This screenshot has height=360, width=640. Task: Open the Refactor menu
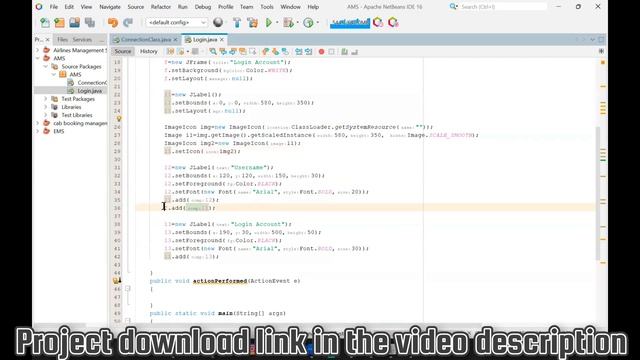(x=161, y=7)
